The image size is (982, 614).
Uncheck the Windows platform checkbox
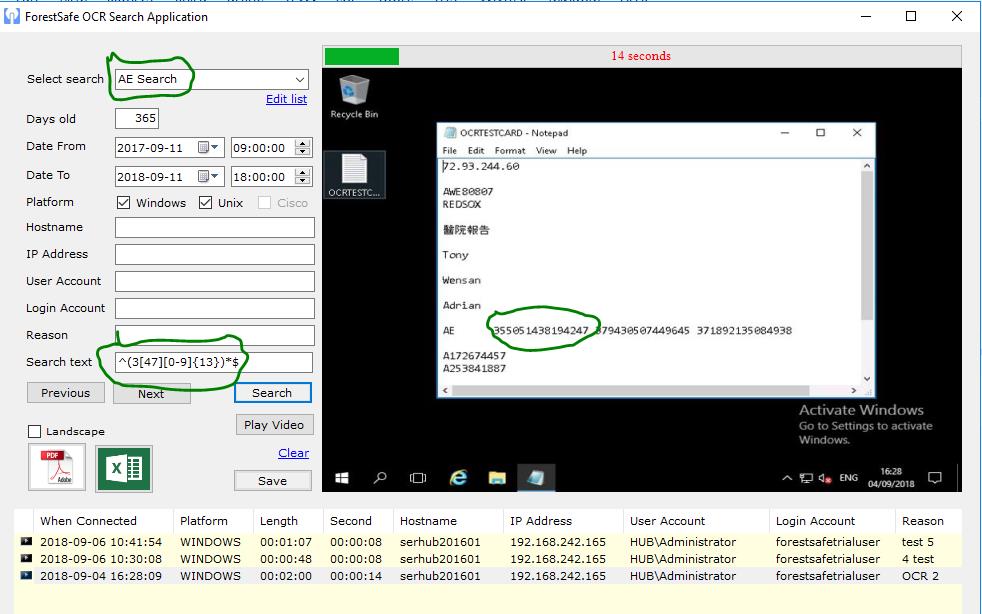[x=124, y=203]
